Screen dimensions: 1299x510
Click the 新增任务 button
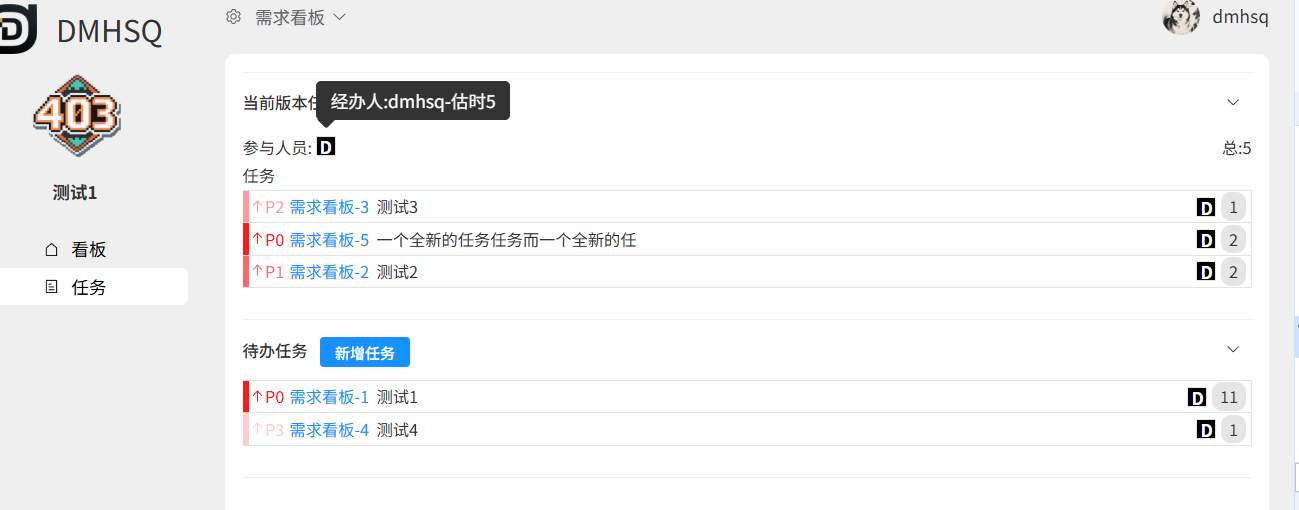(365, 352)
